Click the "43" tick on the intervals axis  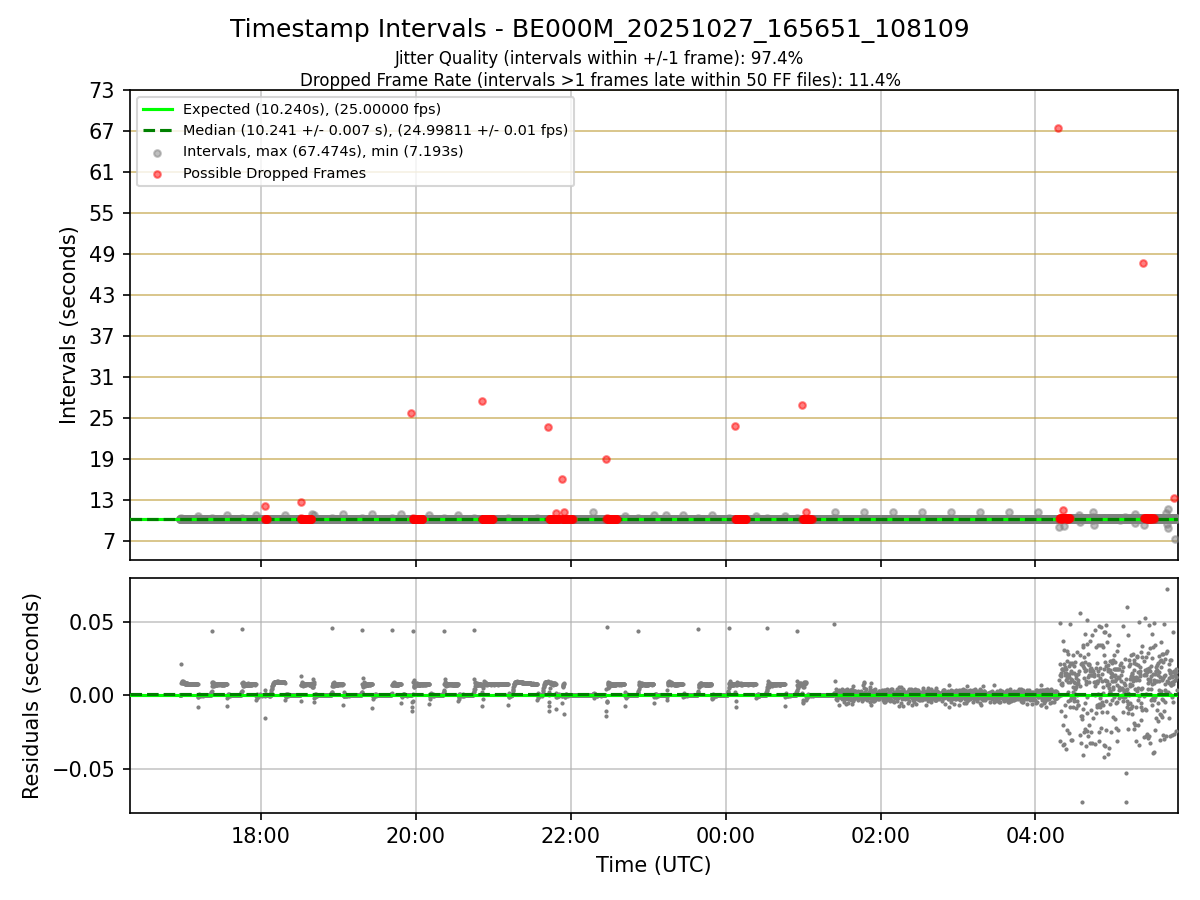(x=104, y=296)
